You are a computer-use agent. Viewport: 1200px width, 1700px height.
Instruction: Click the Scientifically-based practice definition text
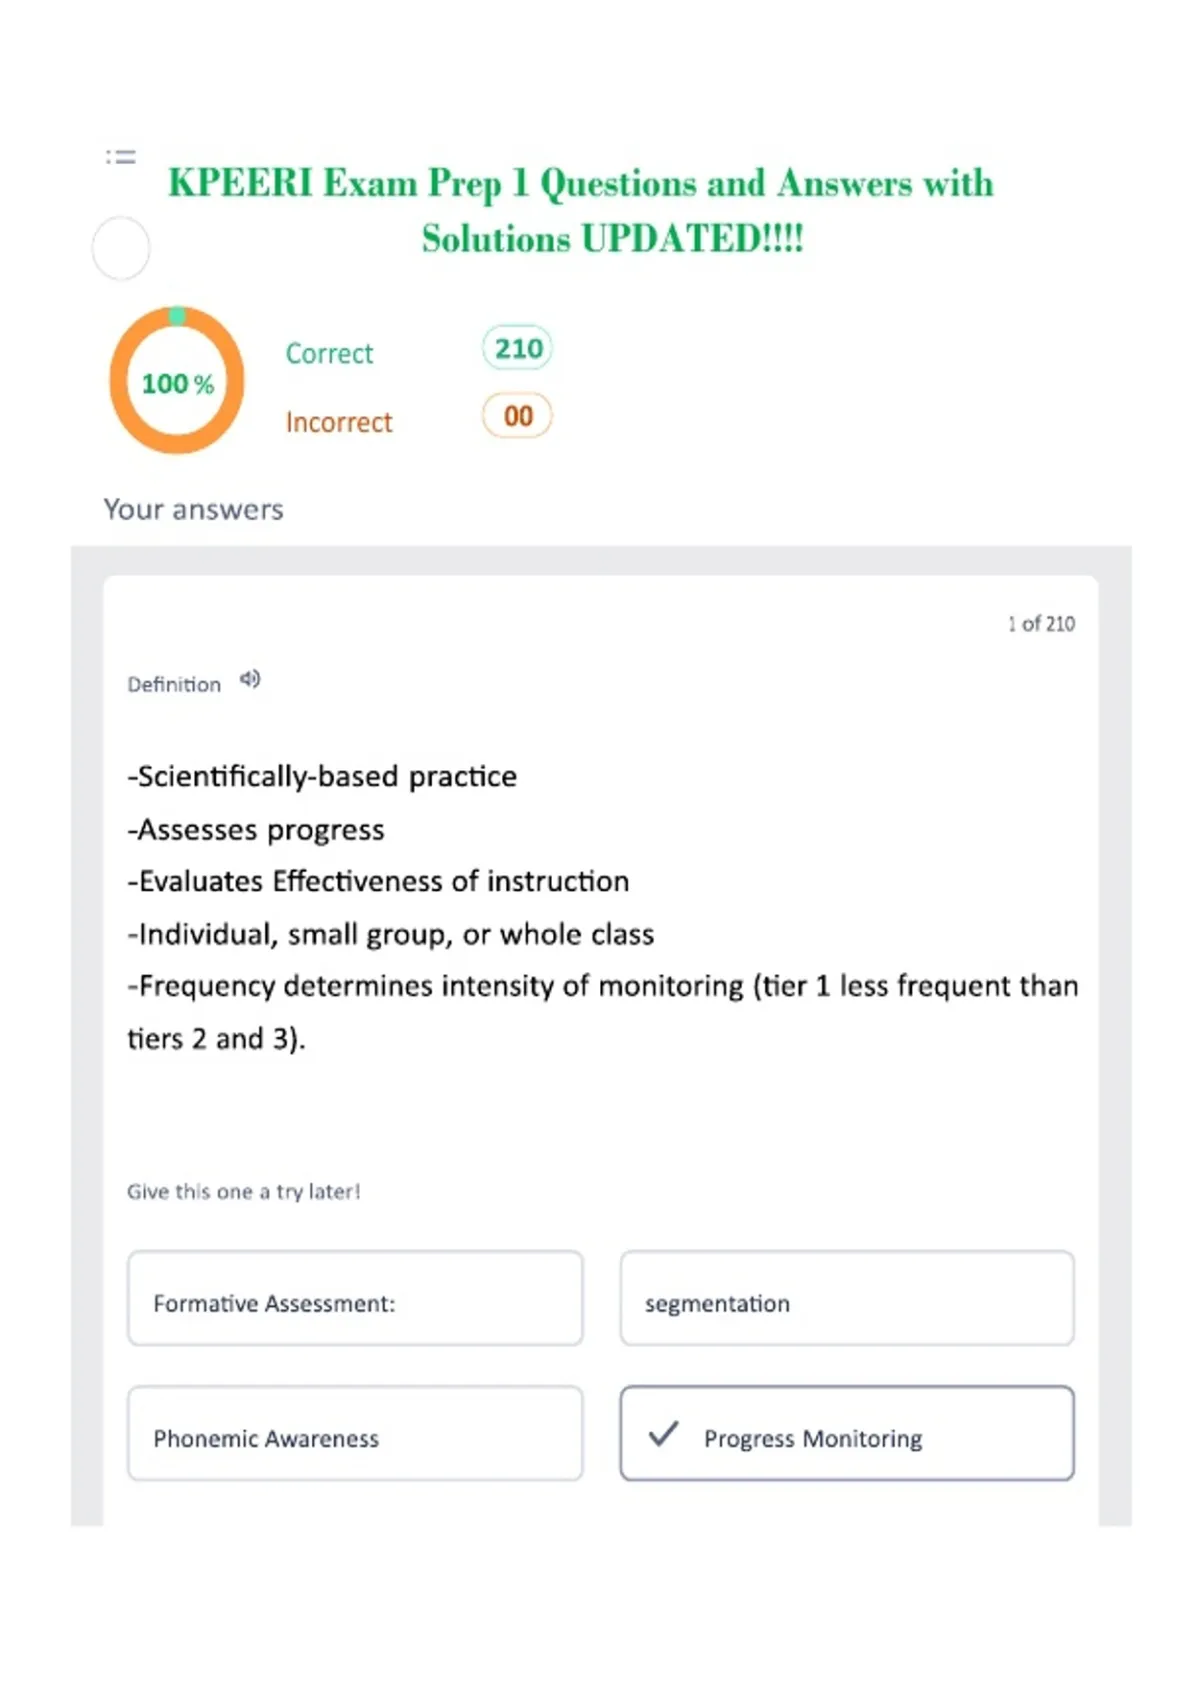coord(322,777)
